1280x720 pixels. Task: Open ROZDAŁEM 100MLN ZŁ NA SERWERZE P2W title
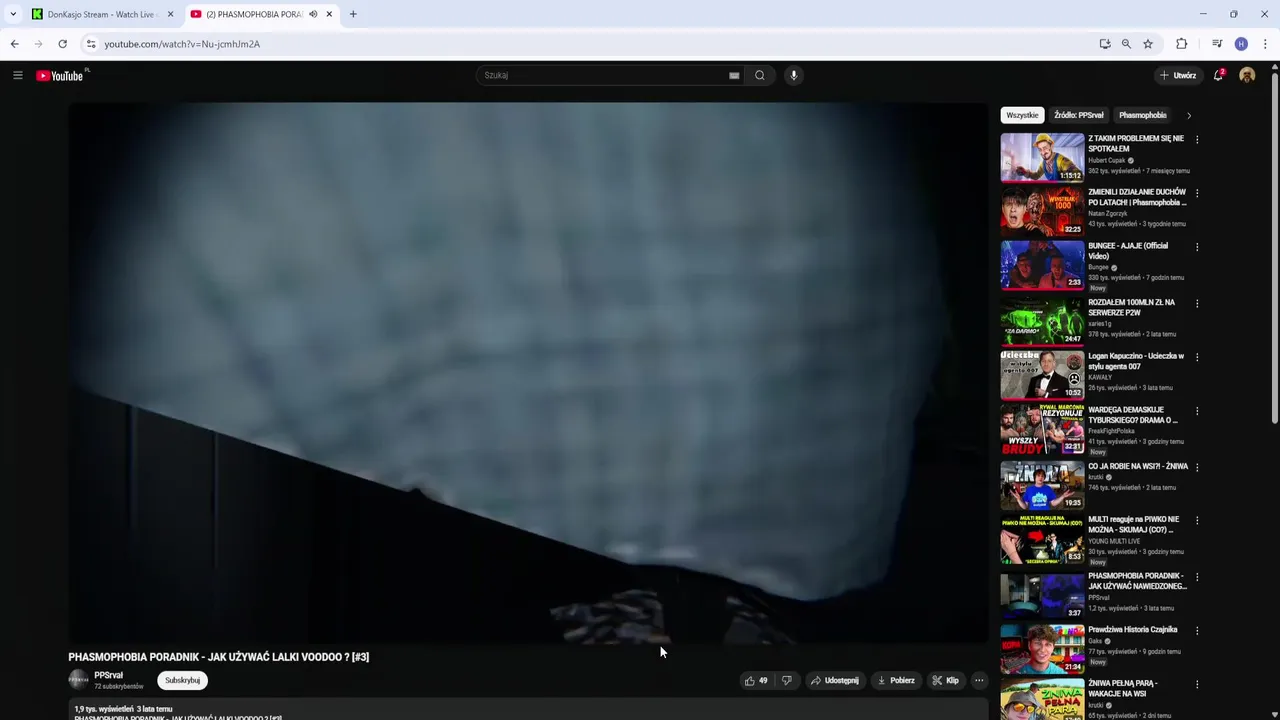tap(1131, 307)
